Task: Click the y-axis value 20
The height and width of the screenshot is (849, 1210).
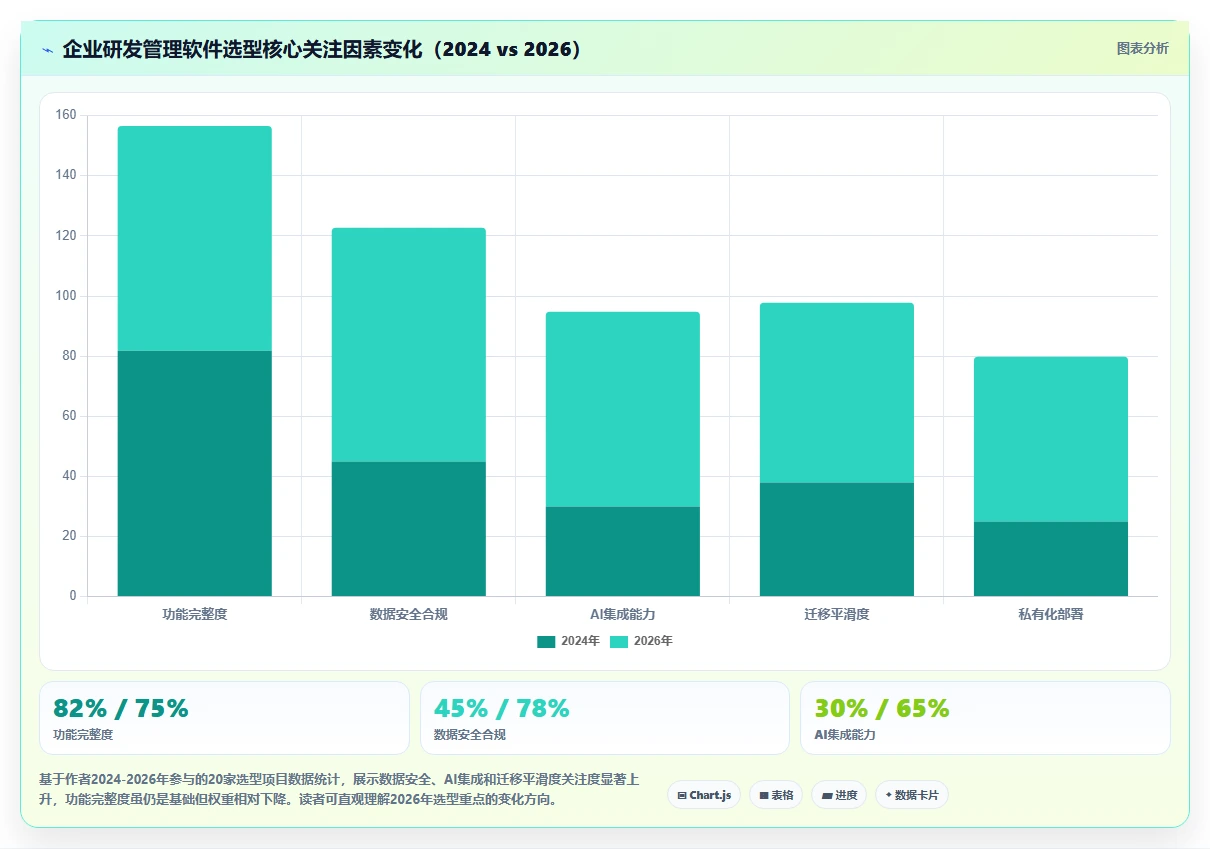Action: (69, 536)
